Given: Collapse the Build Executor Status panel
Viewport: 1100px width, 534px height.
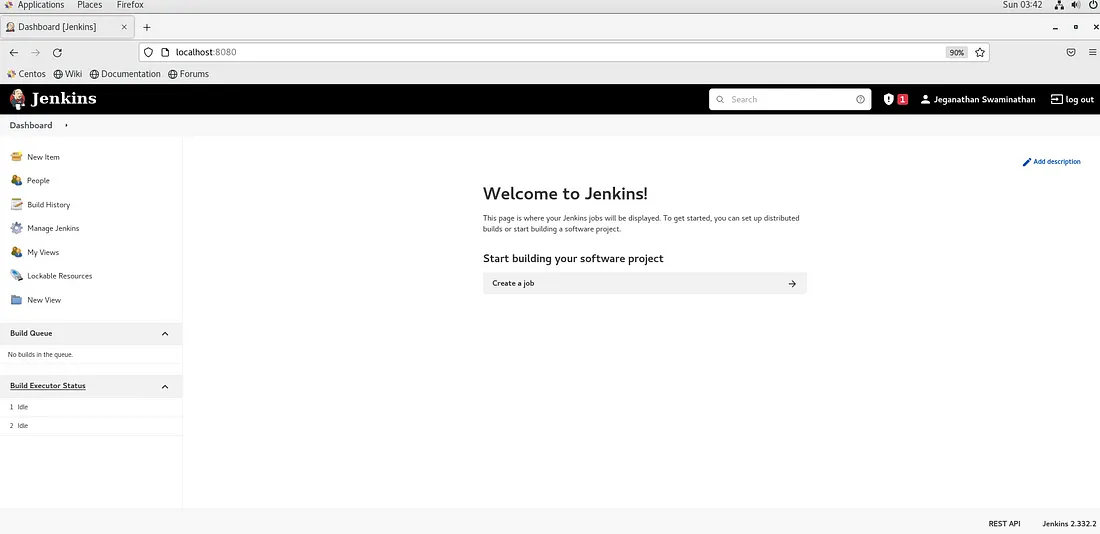Looking at the screenshot, I should 165,387.
